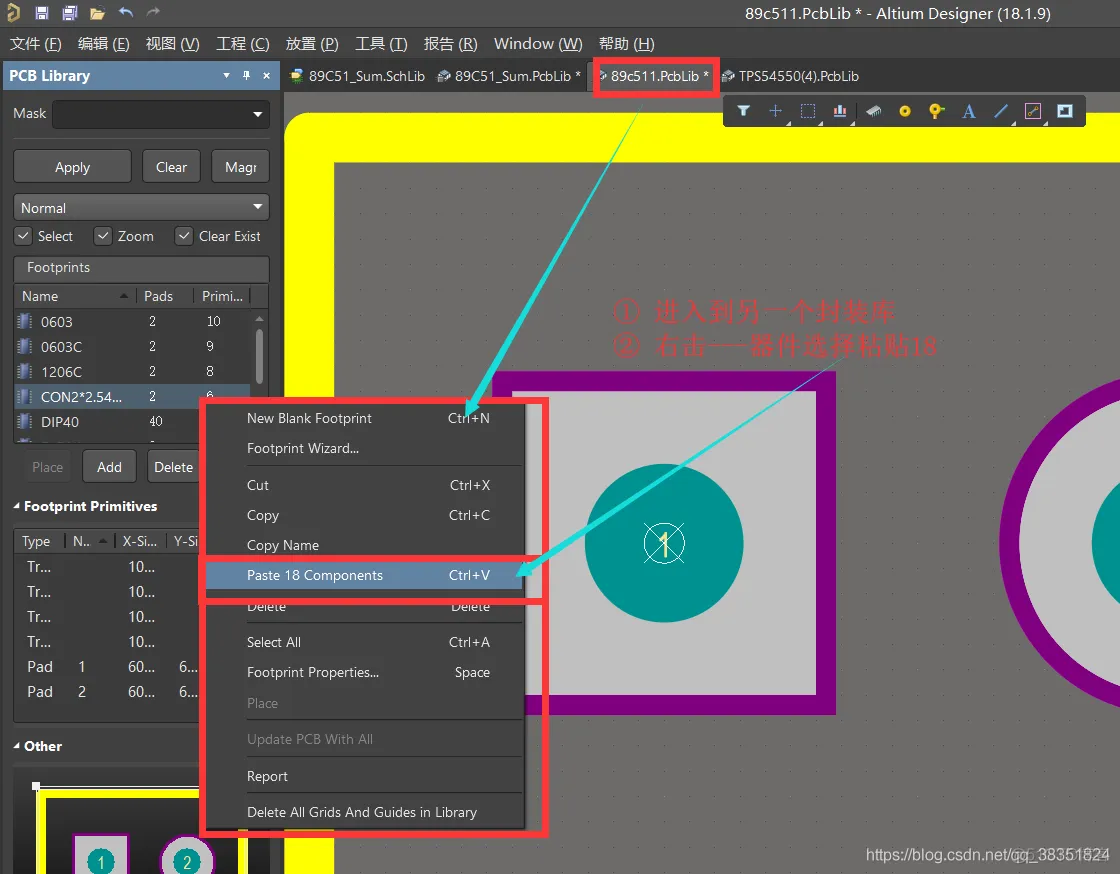Select the move objects cross tool

(775, 111)
